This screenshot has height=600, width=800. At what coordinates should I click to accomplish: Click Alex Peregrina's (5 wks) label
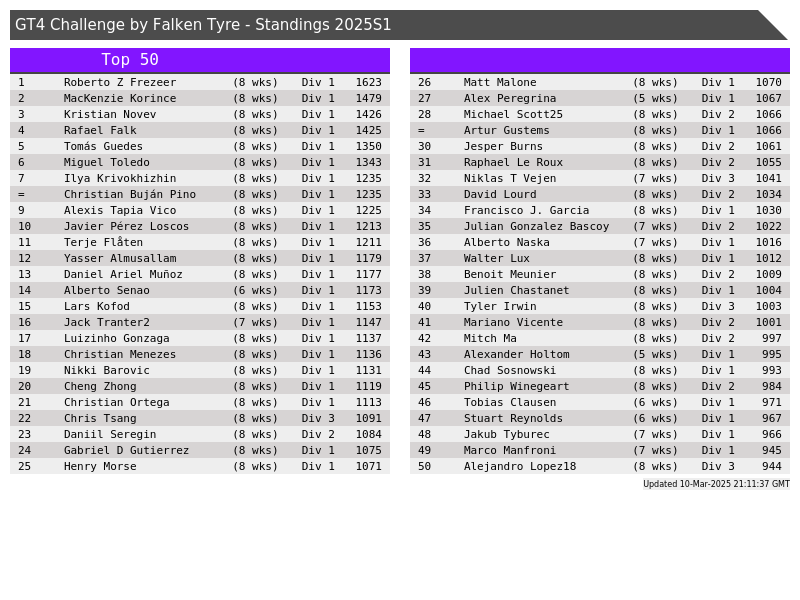(x=655, y=98)
